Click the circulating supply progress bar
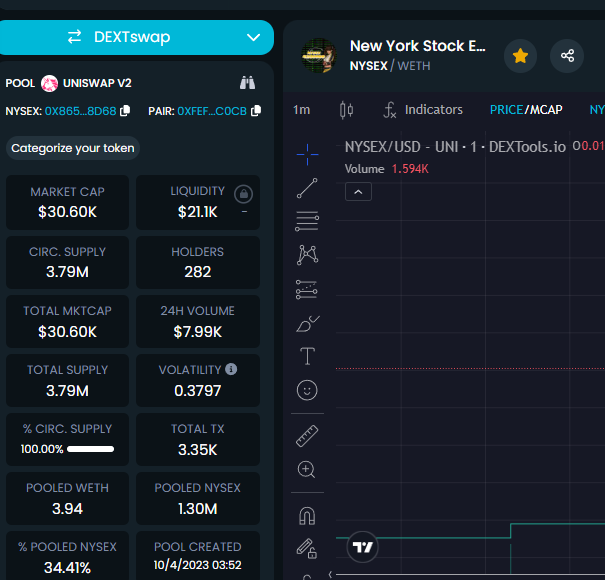This screenshot has height=580, width=605. tap(90, 449)
